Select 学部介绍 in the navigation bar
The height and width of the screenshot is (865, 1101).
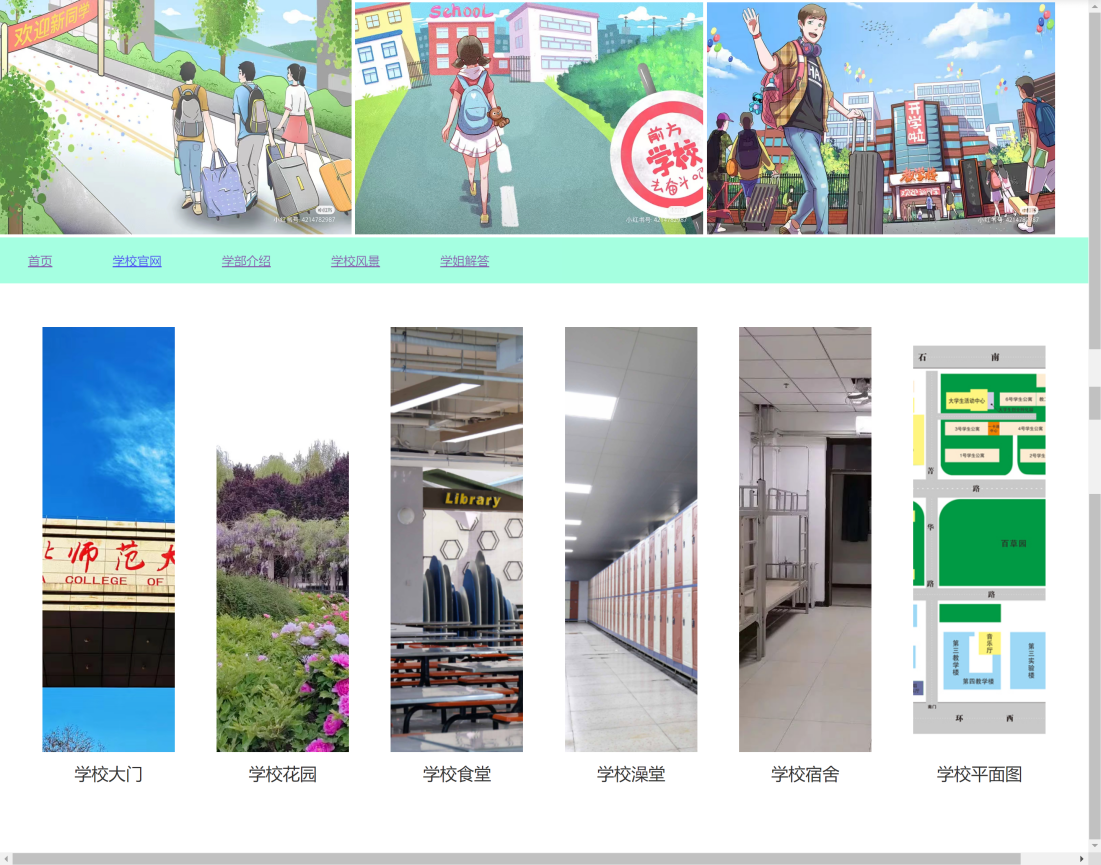(246, 262)
